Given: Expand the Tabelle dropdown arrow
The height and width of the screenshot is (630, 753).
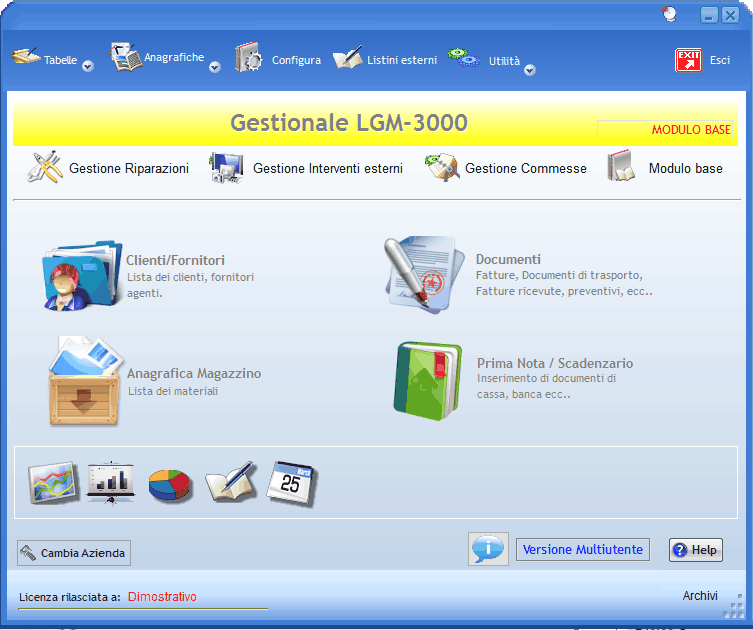Looking at the screenshot, I should 88,66.
